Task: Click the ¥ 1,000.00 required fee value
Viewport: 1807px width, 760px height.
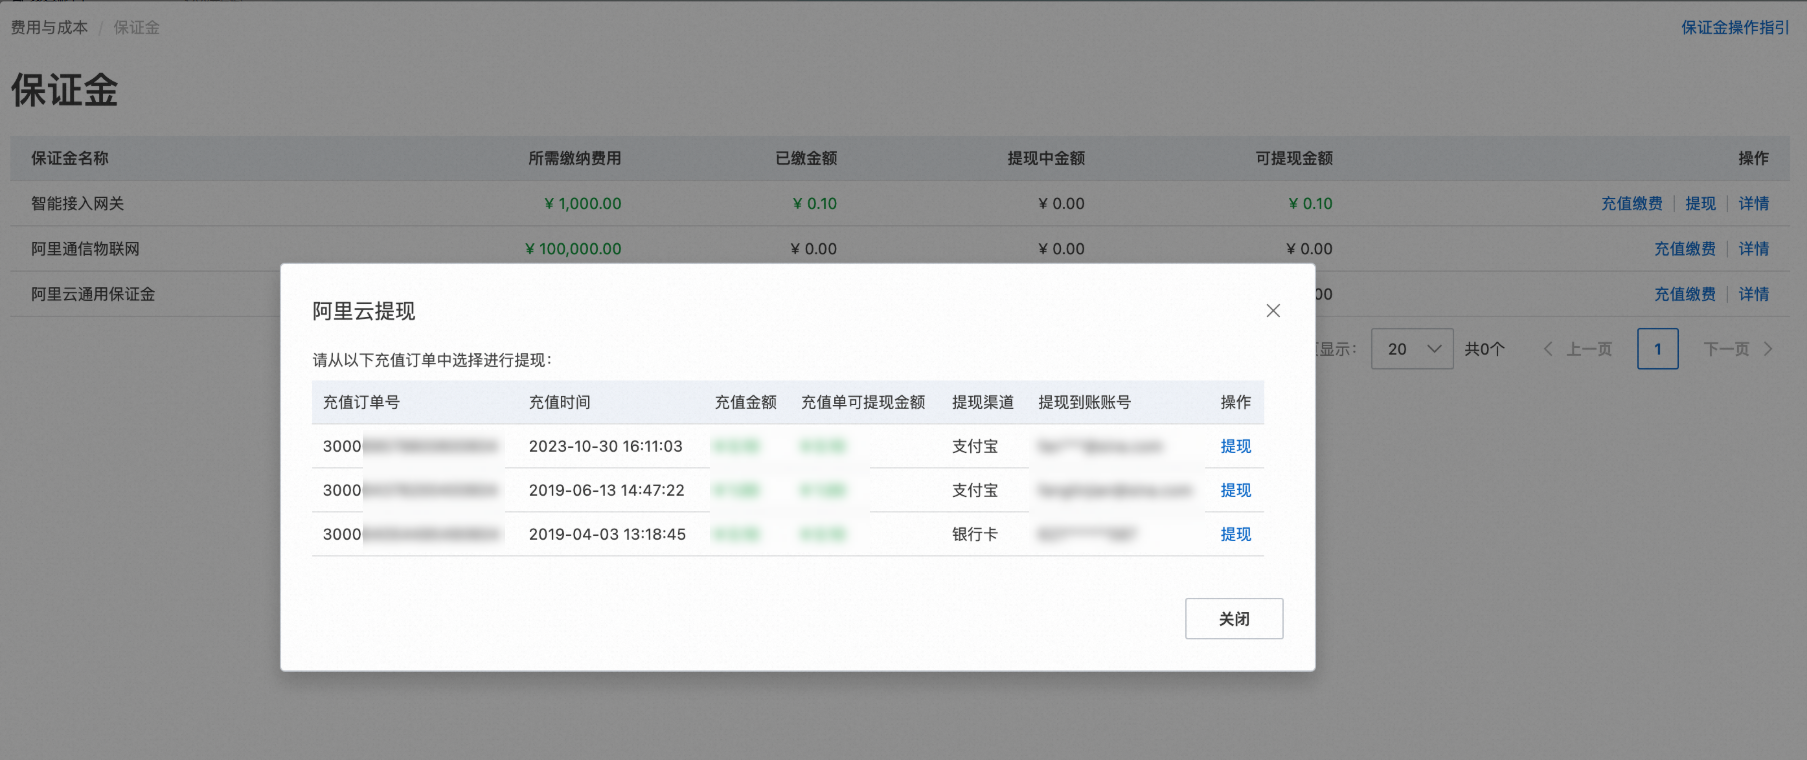Action: click(583, 203)
